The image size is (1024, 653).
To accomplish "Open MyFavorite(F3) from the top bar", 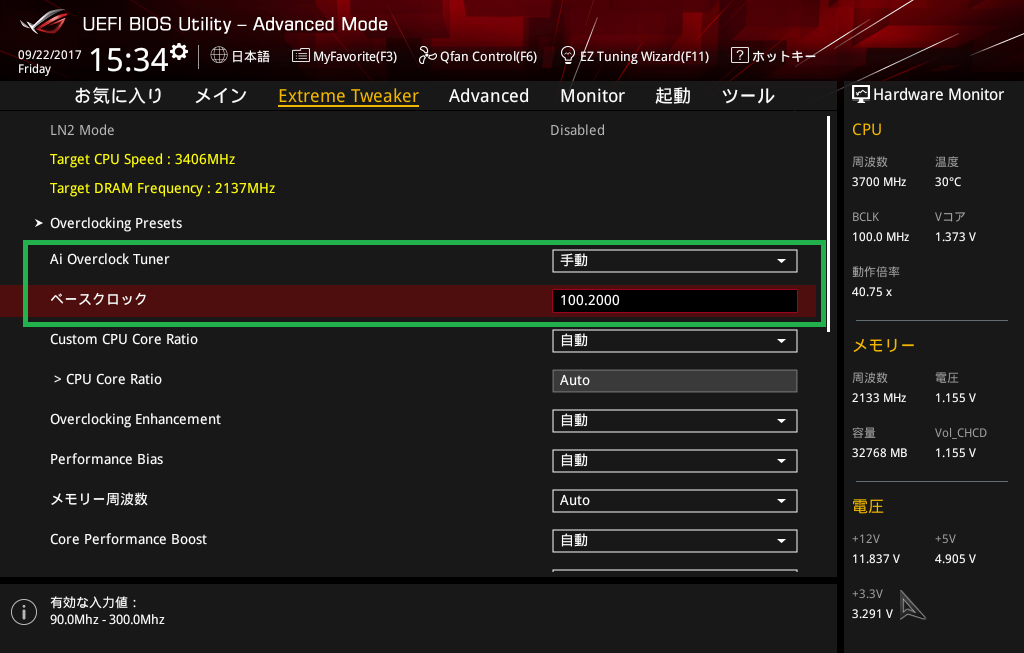I will pos(344,56).
